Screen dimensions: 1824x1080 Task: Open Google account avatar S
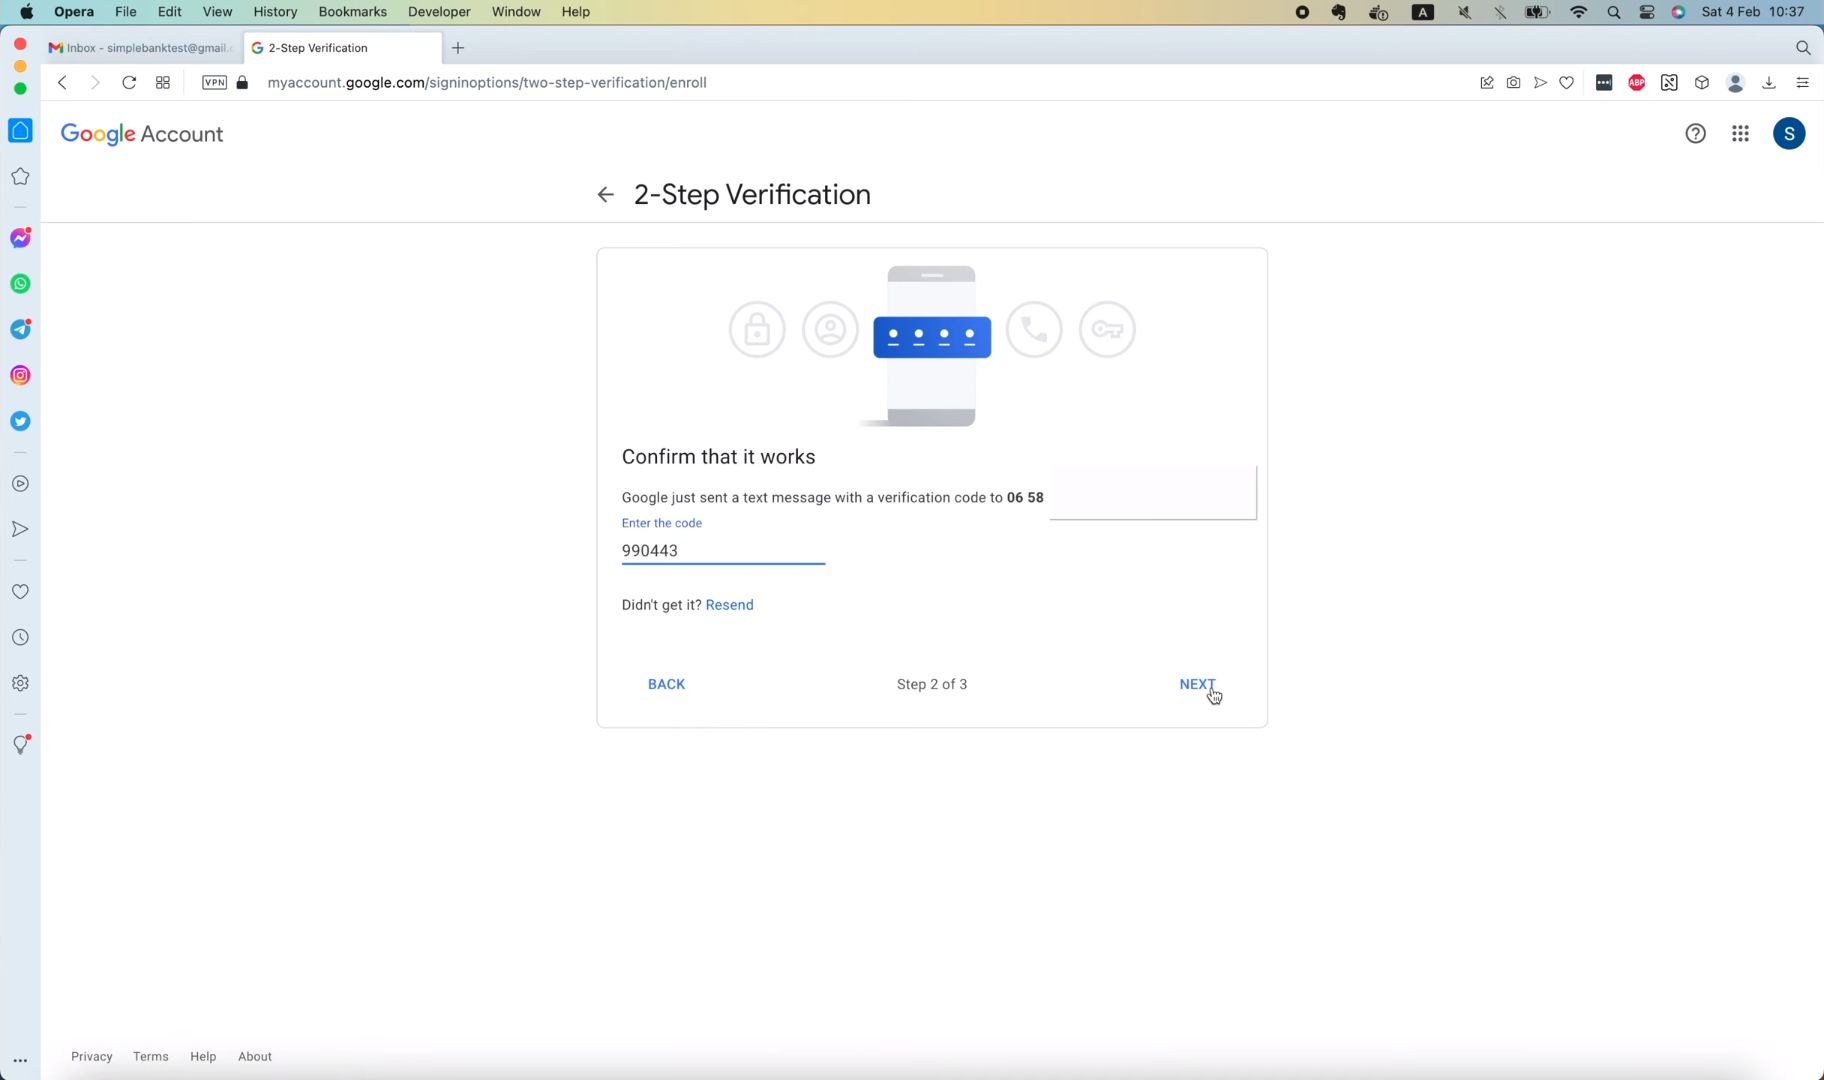[x=1790, y=134]
